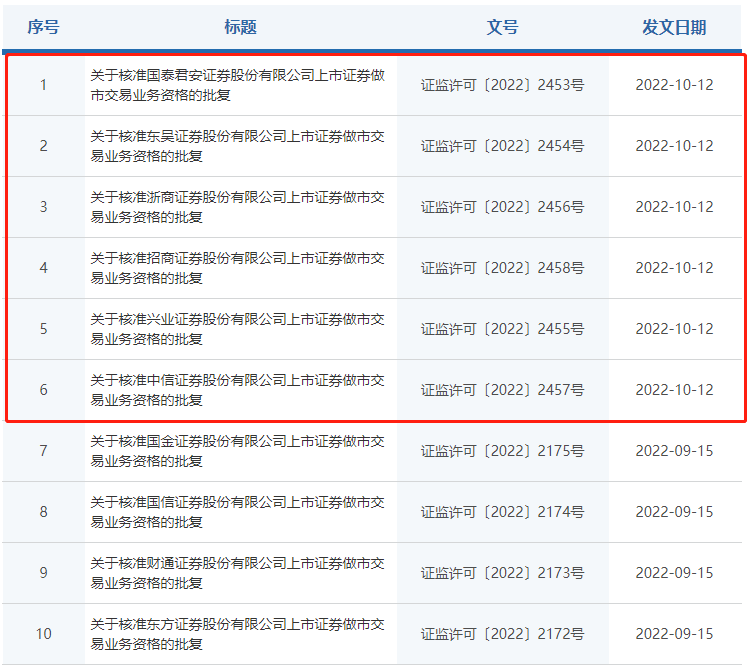Image resolution: width=747 pixels, height=666 pixels.
Task: Select document number 证监许可〔2022〕2174号
Action: [503, 512]
